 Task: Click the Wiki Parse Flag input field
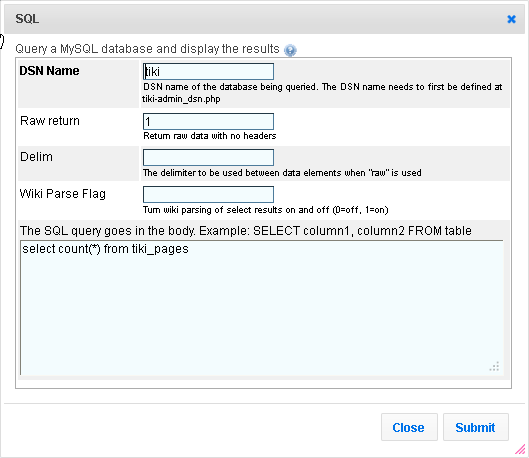[208, 195]
